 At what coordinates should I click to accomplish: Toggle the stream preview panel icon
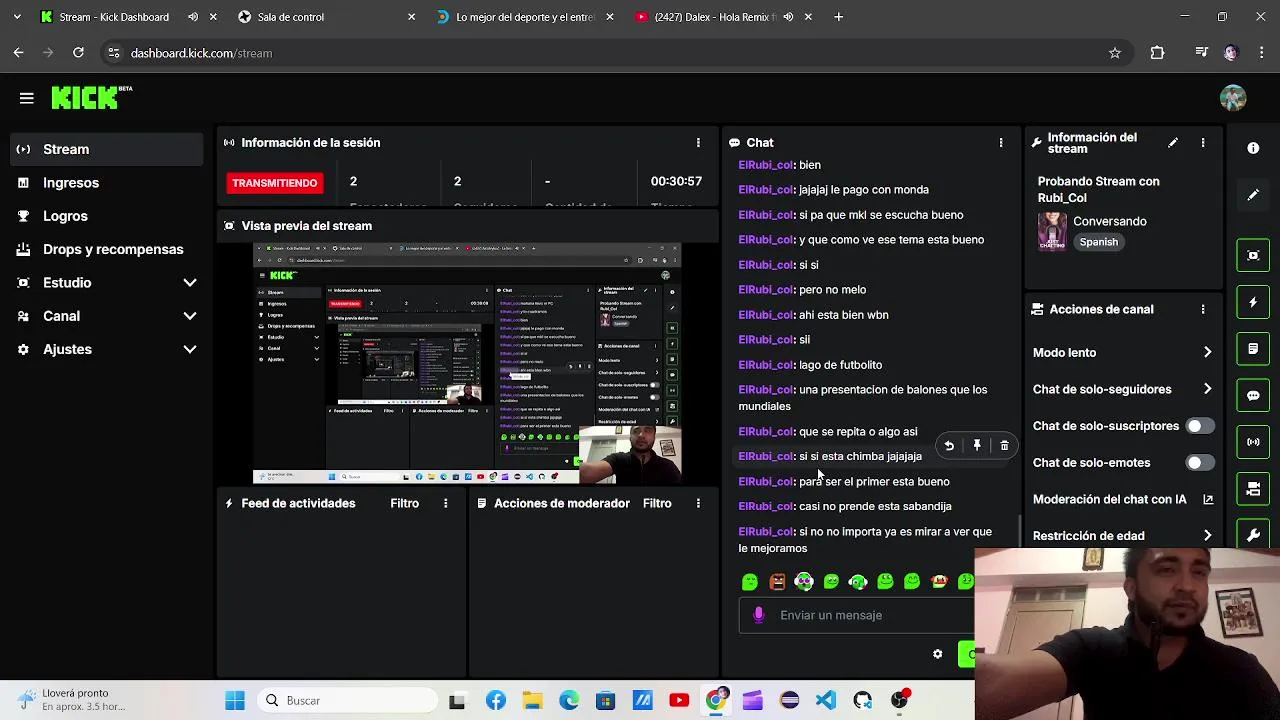coord(1253,255)
